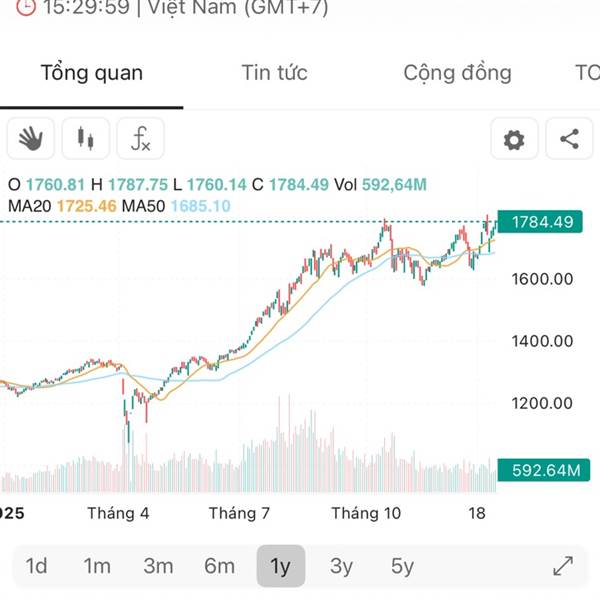Open the Tin tức tab
The image size is (600, 600).
274,73
